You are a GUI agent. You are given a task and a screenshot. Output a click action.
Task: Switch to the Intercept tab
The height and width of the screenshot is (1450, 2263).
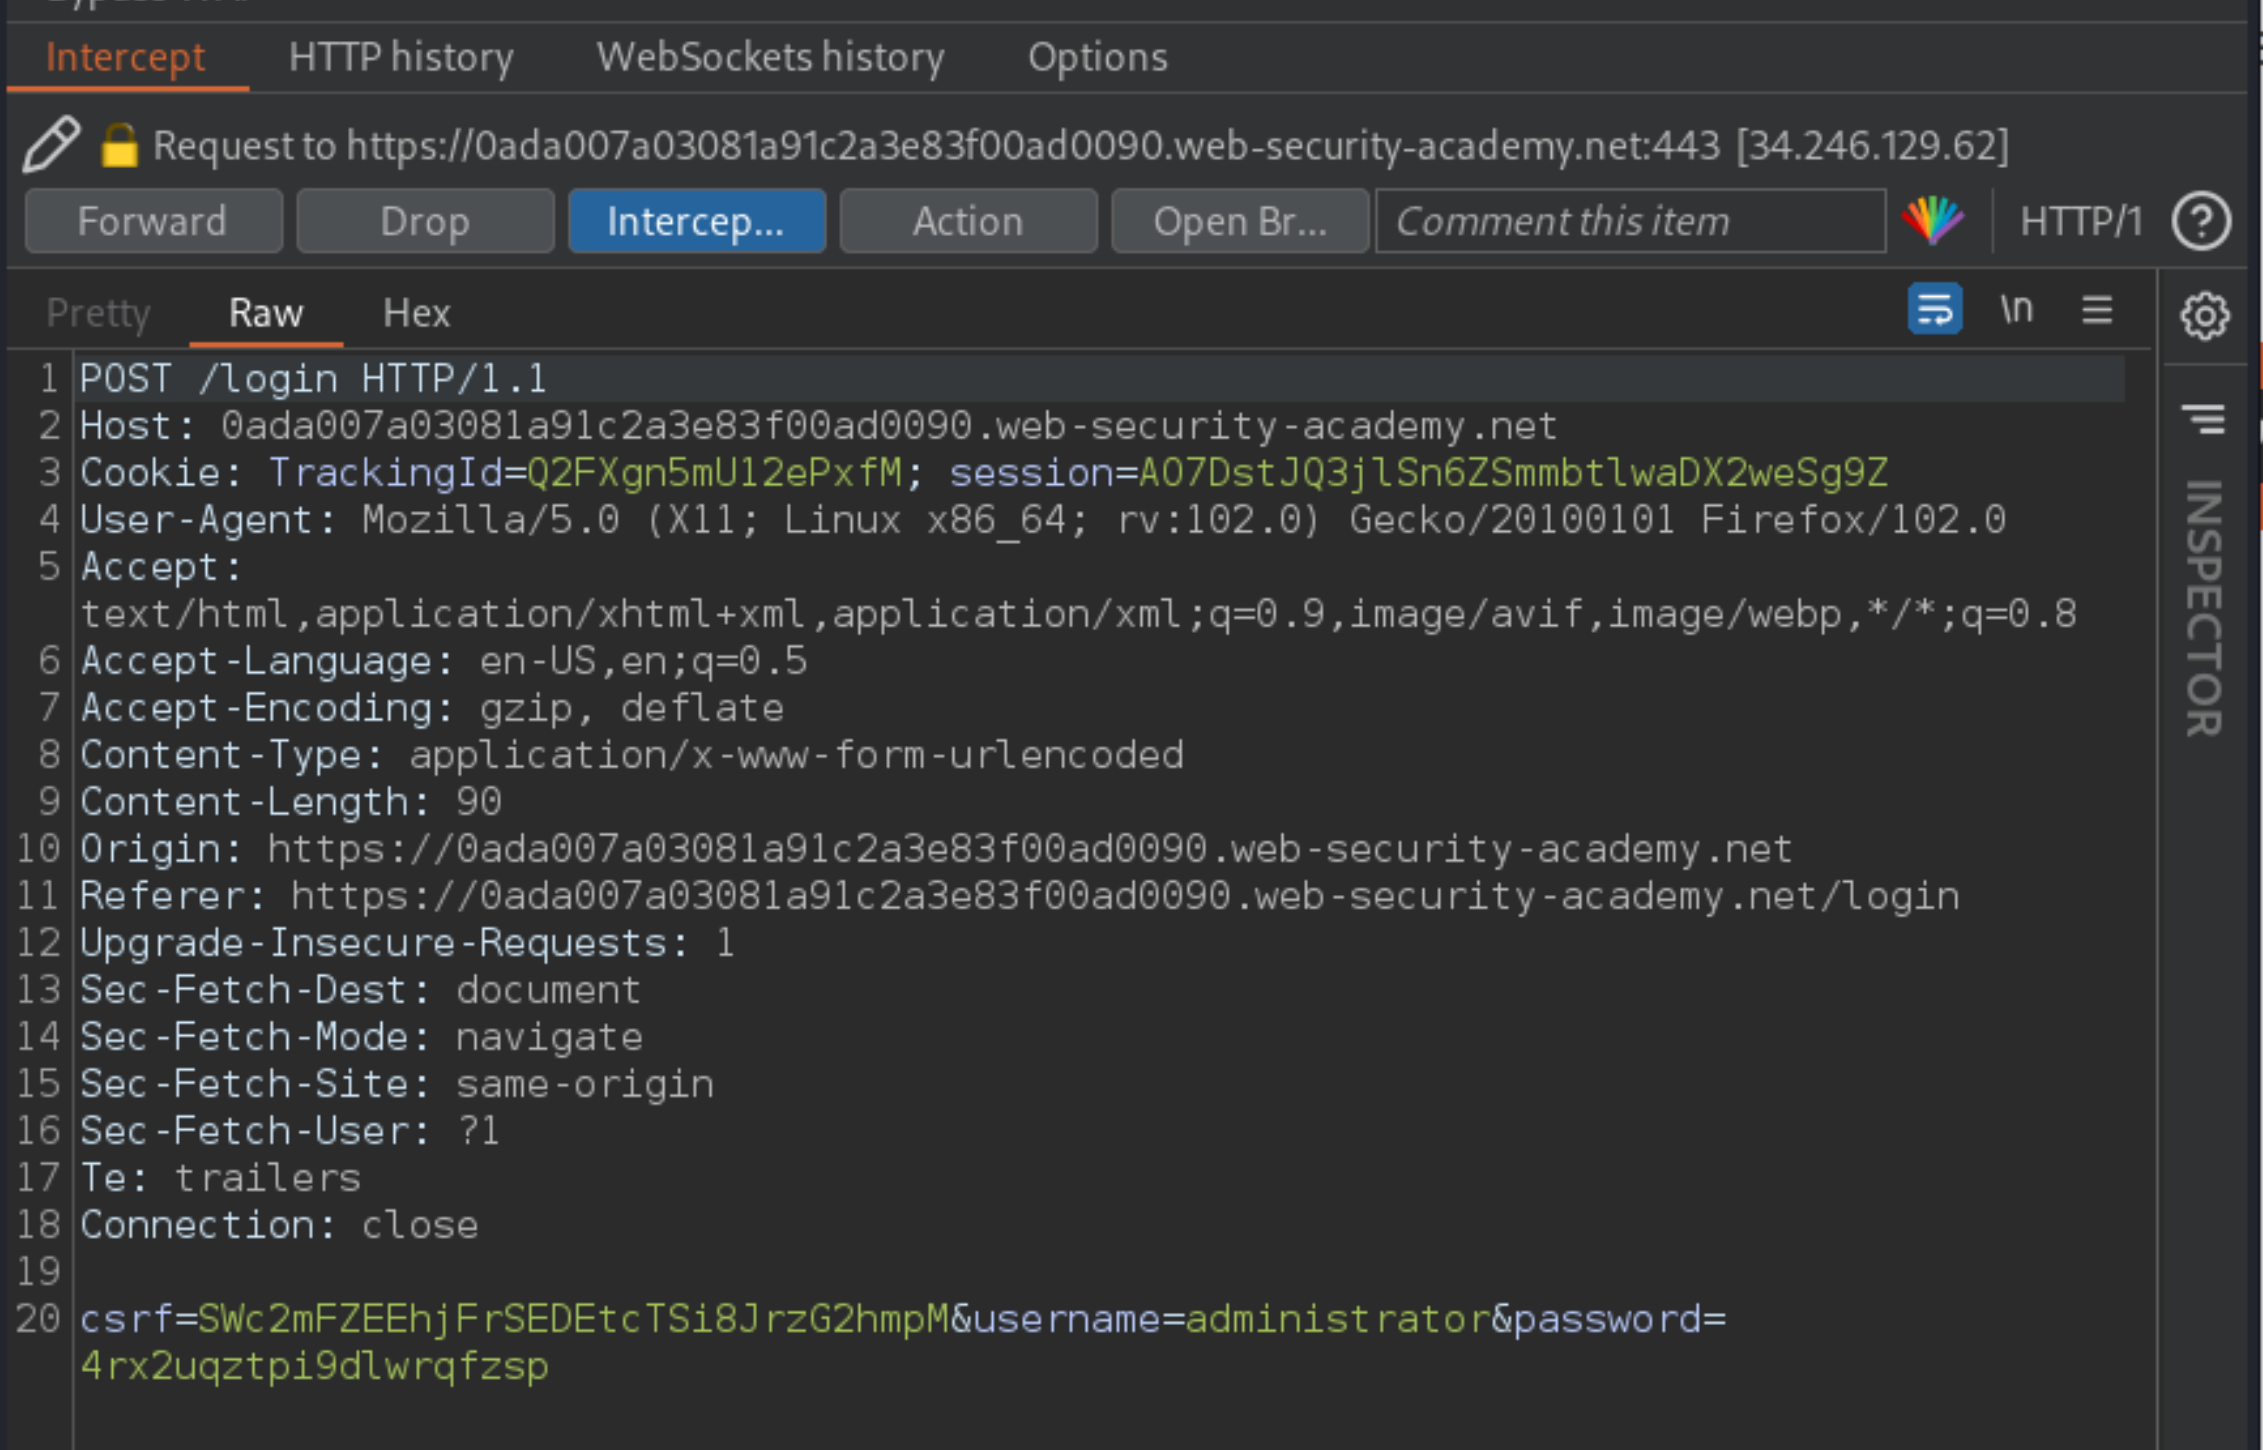click(126, 57)
